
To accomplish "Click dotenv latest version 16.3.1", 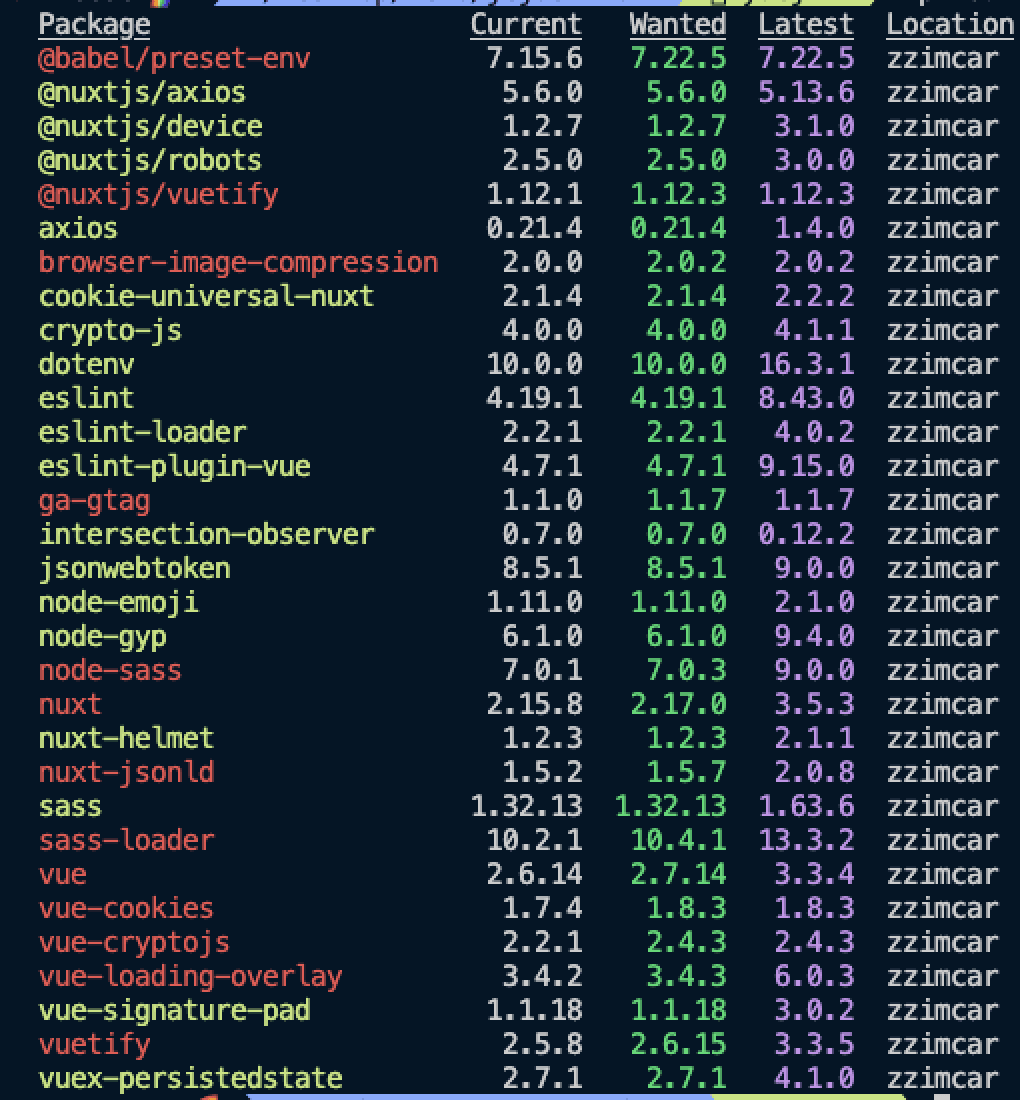I will pyautogui.click(x=806, y=364).
